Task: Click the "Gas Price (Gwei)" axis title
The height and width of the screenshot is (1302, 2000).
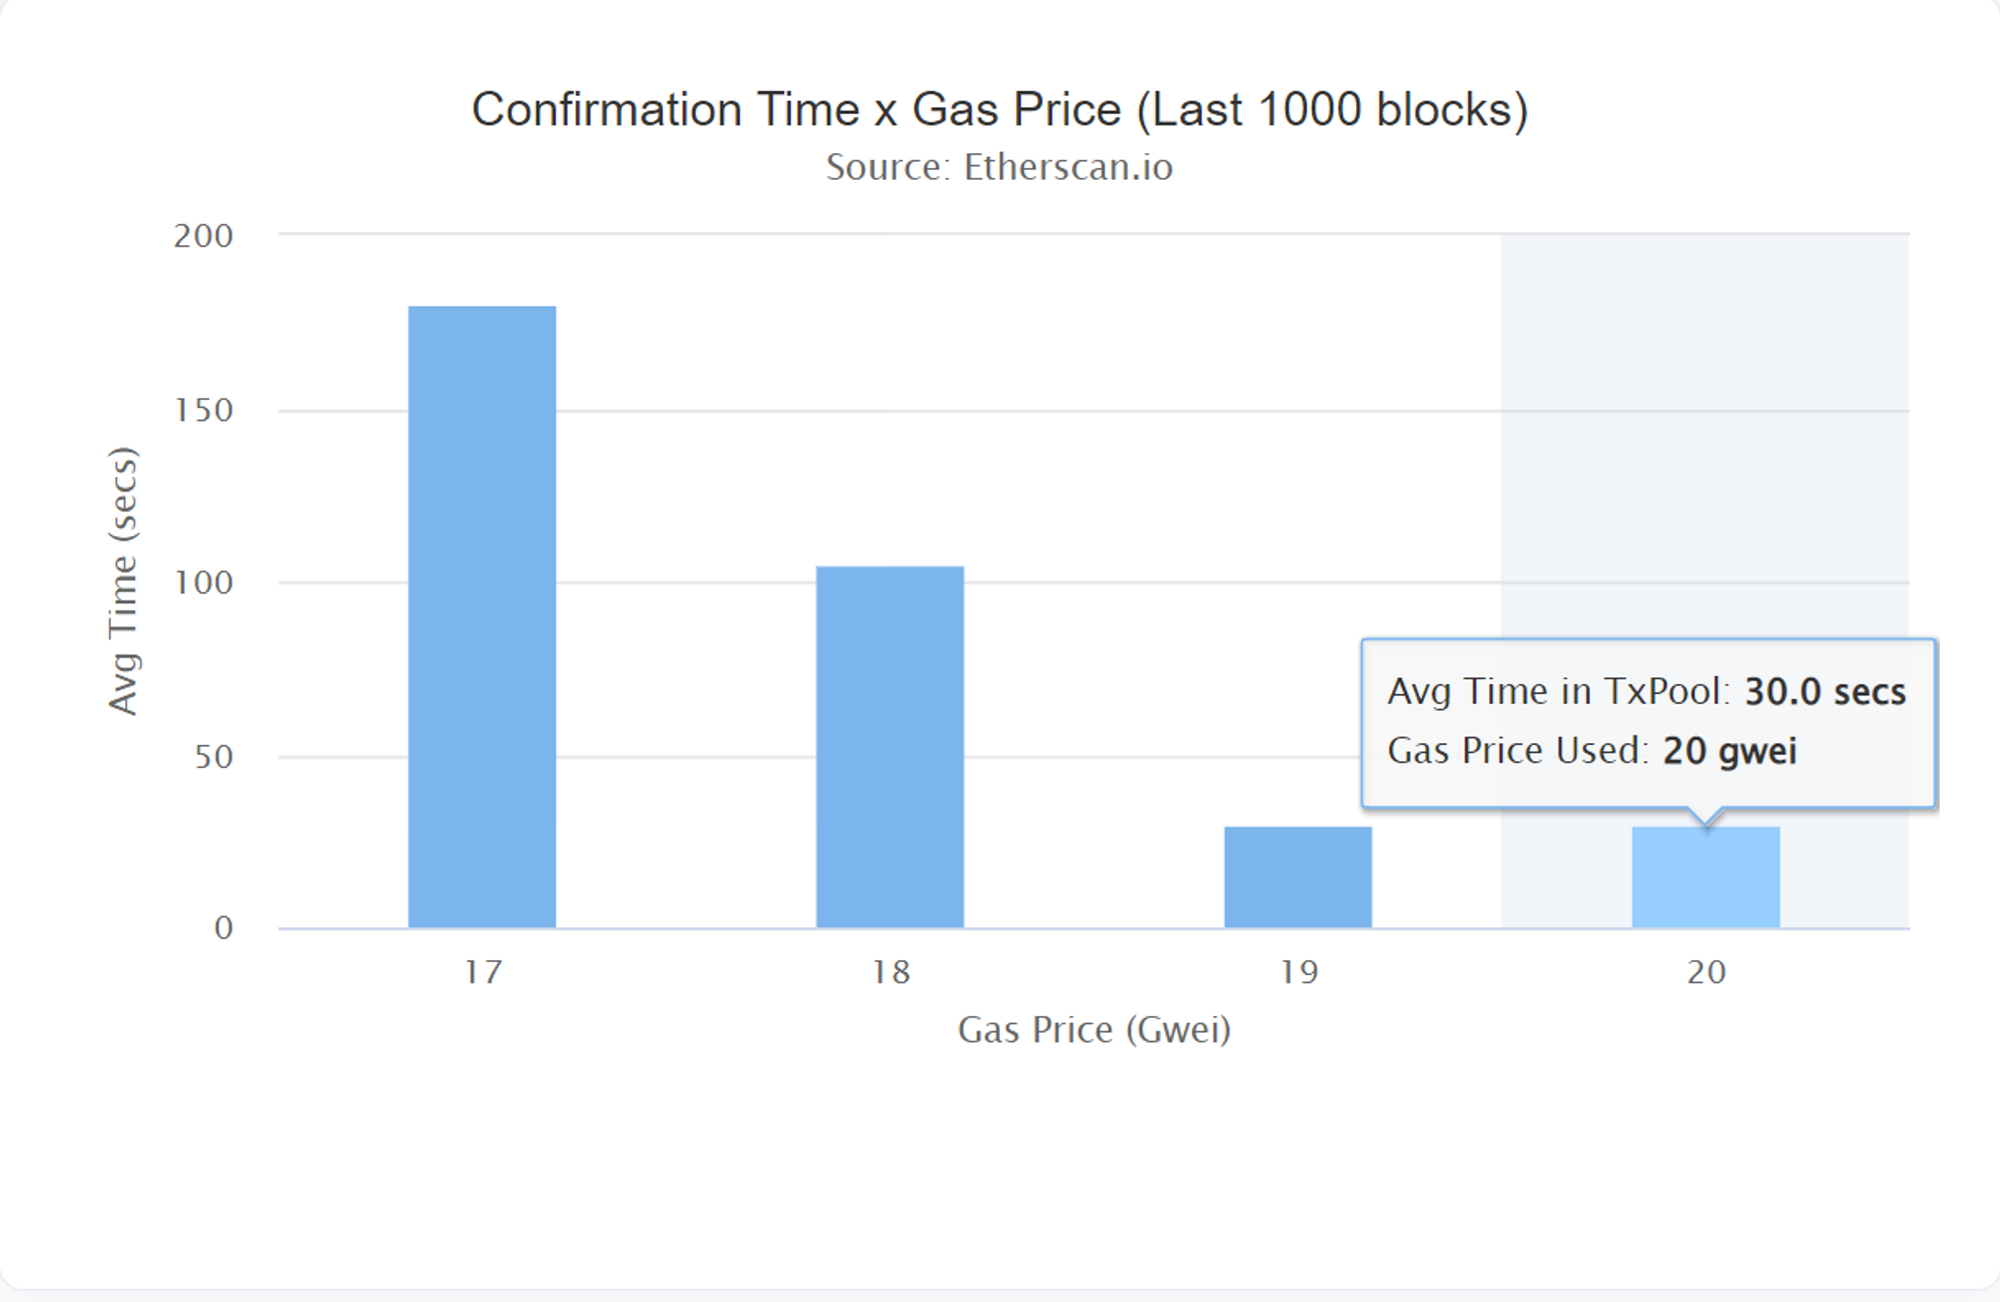Action: (x=1094, y=1029)
